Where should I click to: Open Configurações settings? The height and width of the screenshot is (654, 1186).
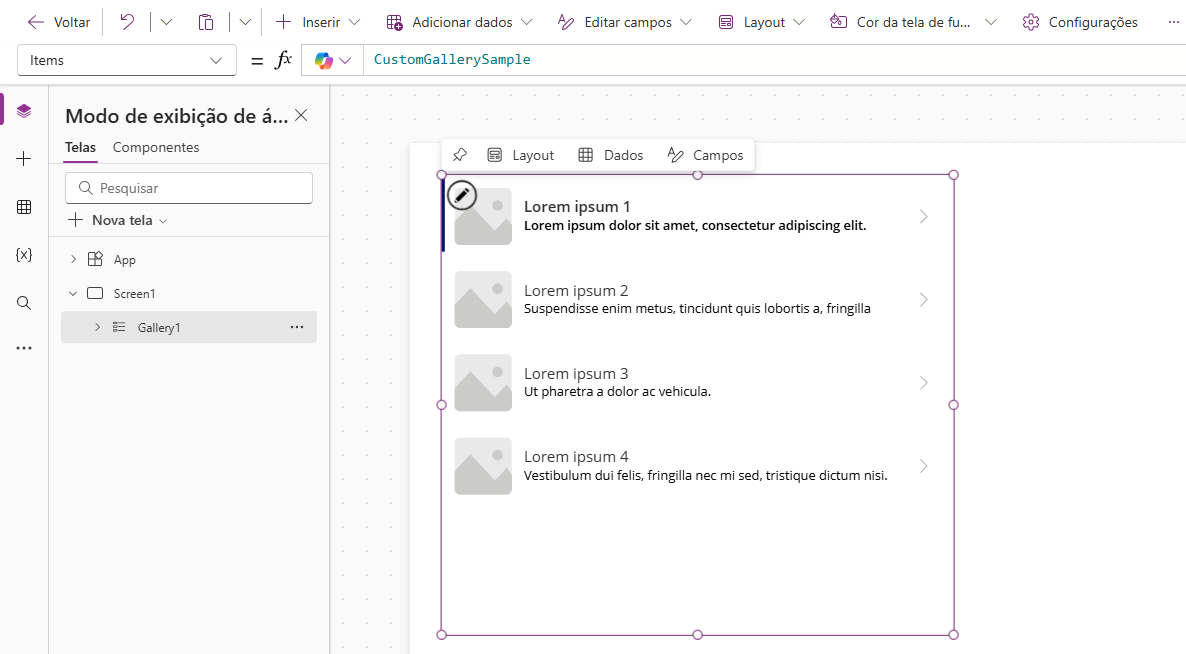tap(1079, 22)
